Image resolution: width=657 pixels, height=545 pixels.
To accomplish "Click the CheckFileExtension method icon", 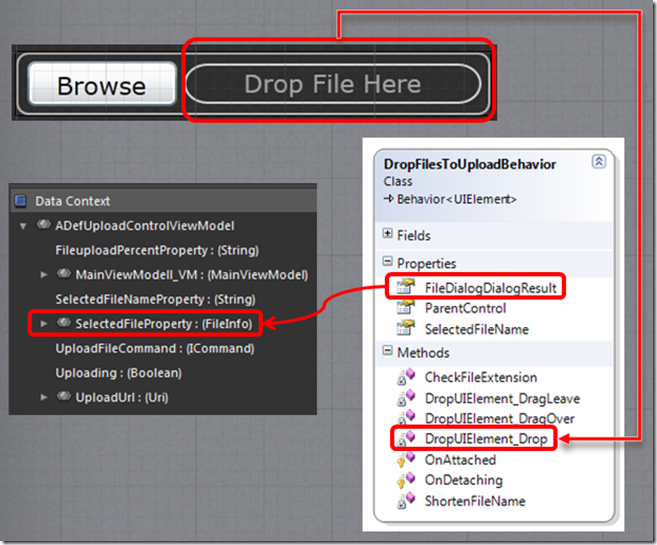I will [x=406, y=377].
